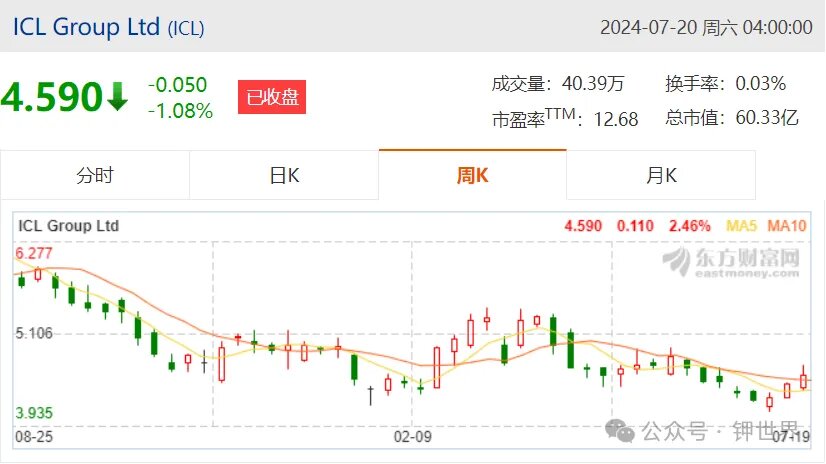Click the 3.935 low price label
Viewport: 826px width, 464px height.
tap(34, 413)
